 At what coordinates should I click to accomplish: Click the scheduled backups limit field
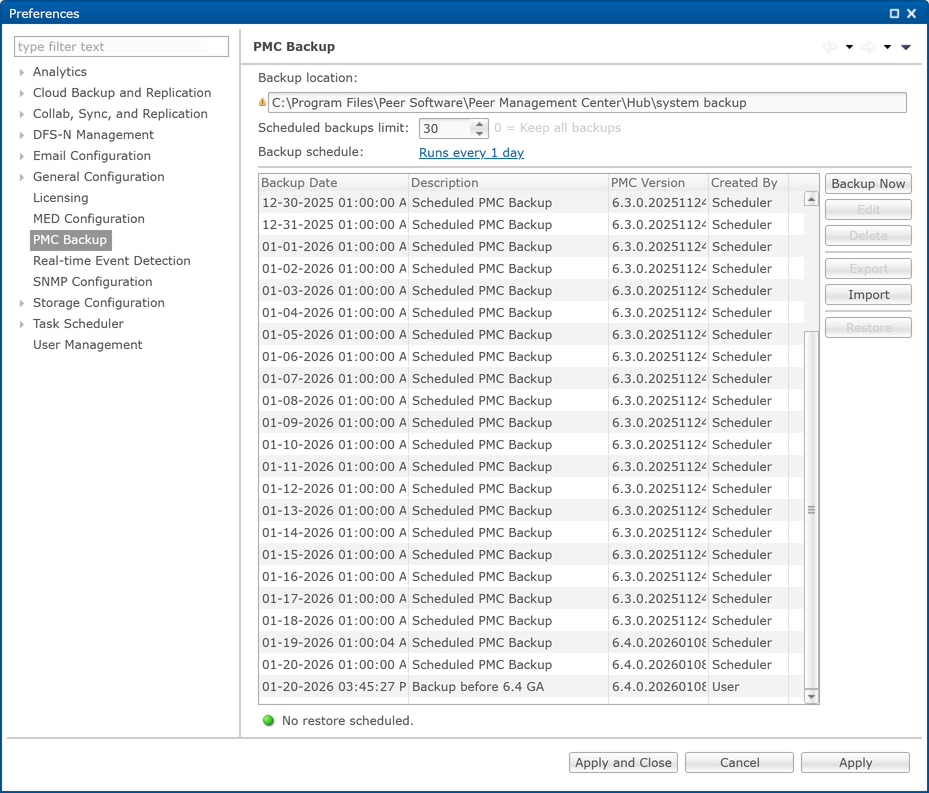tap(446, 128)
